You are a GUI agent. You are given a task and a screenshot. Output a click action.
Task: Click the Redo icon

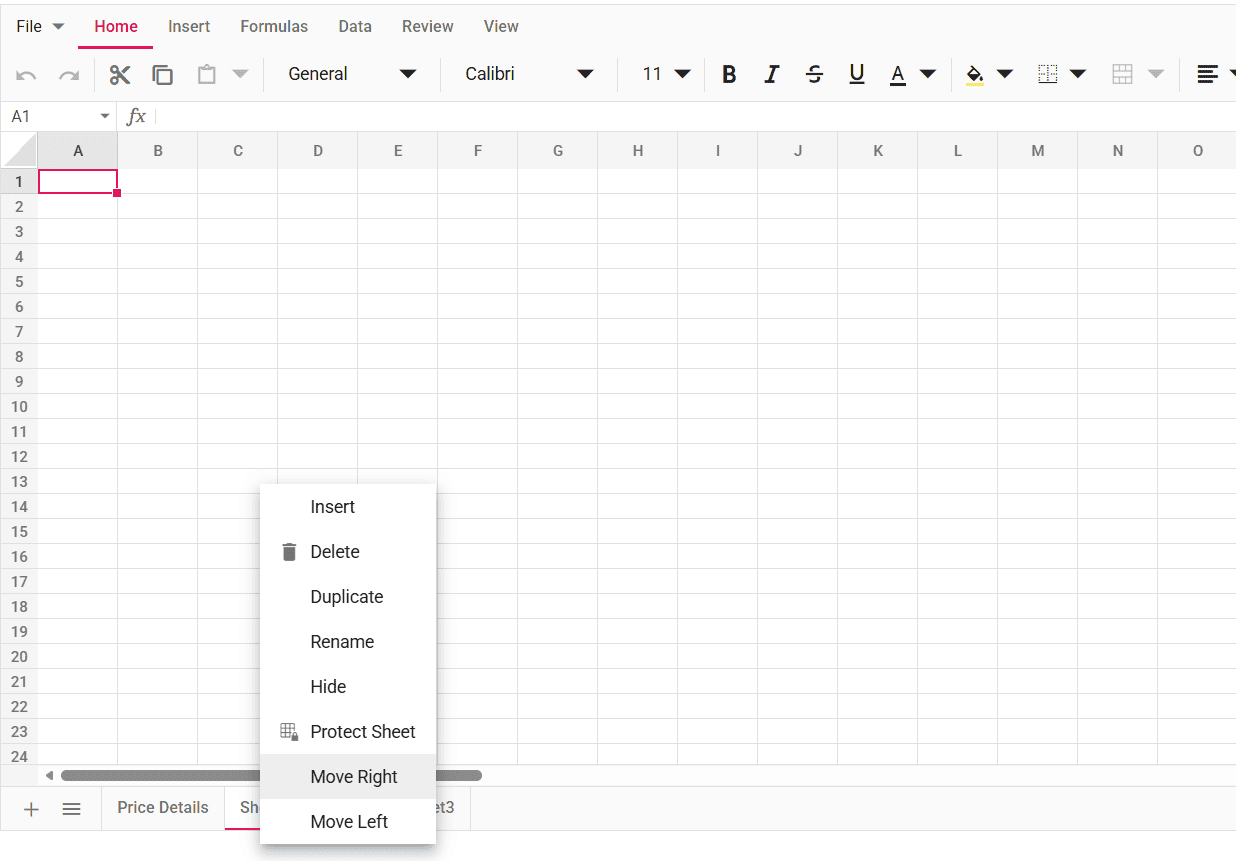tap(69, 75)
